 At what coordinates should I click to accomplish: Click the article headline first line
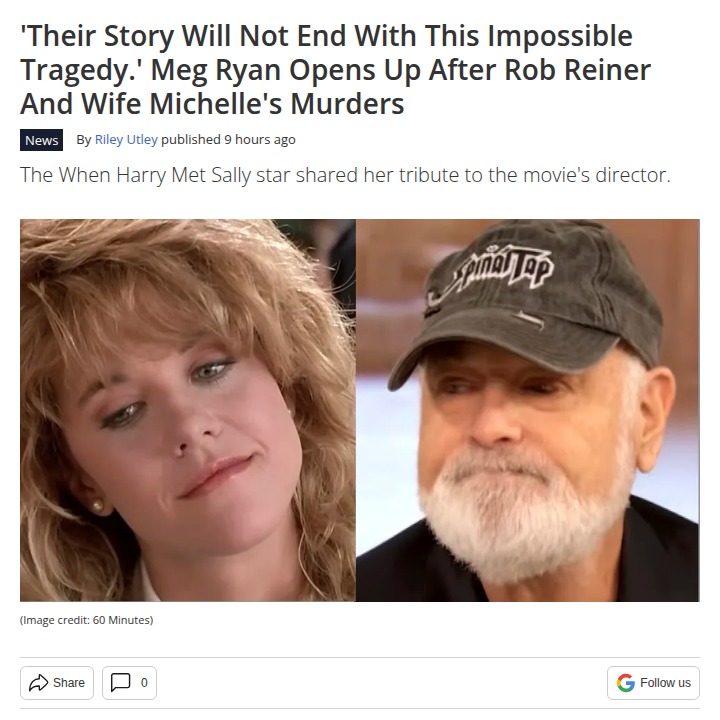[x=326, y=36]
